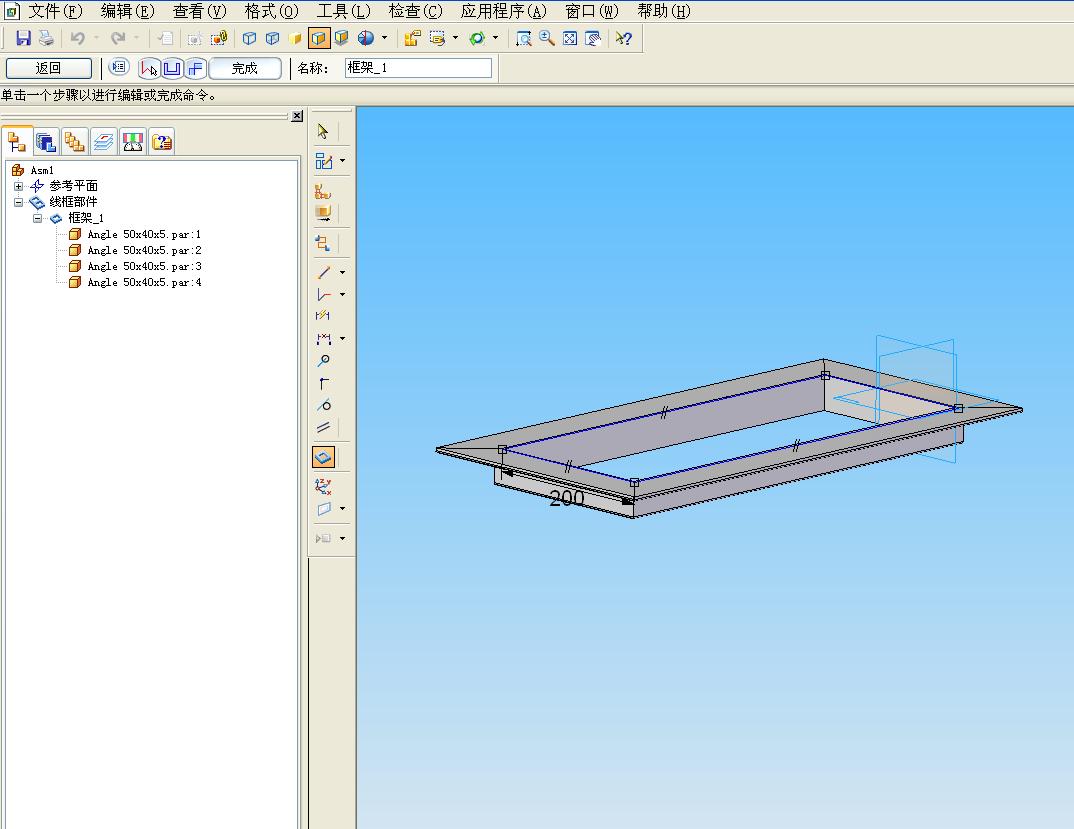Viewport: 1074px width, 829px height.
Task: Select the end-conditions step icon
Action: 195,68
